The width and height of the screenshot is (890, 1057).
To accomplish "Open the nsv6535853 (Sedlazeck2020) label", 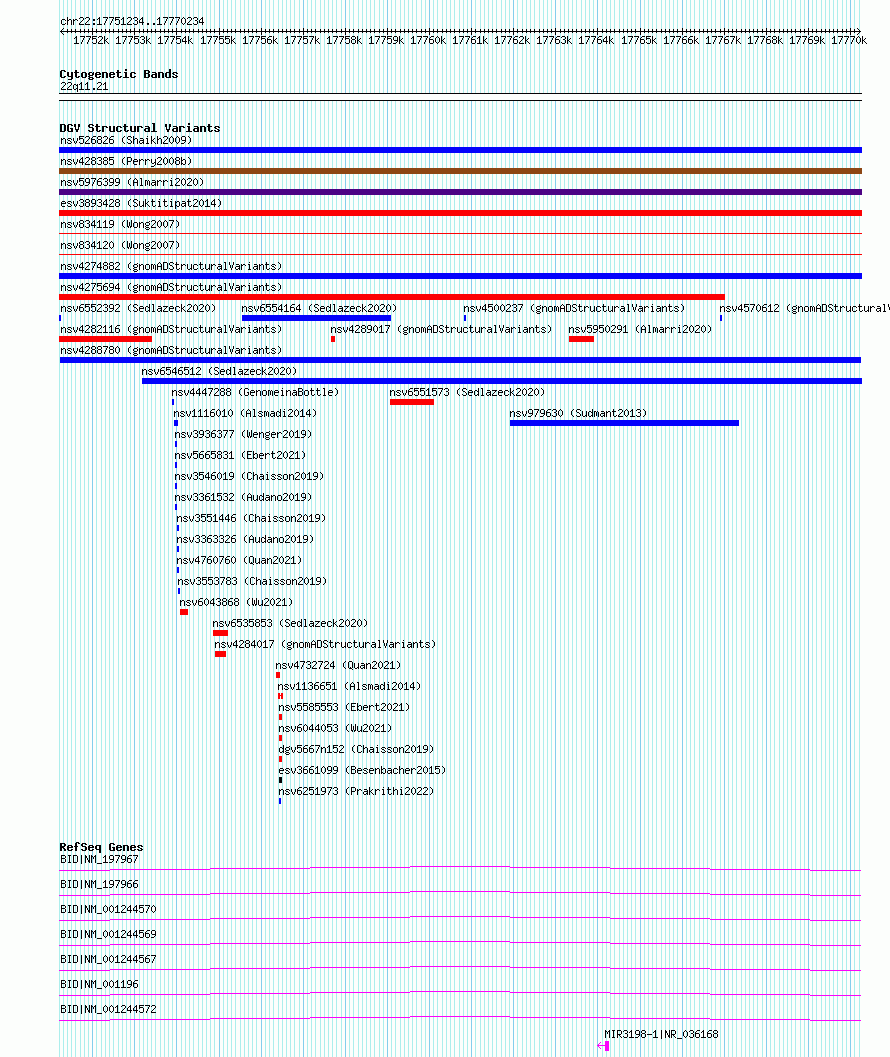I will pos(291,623).
